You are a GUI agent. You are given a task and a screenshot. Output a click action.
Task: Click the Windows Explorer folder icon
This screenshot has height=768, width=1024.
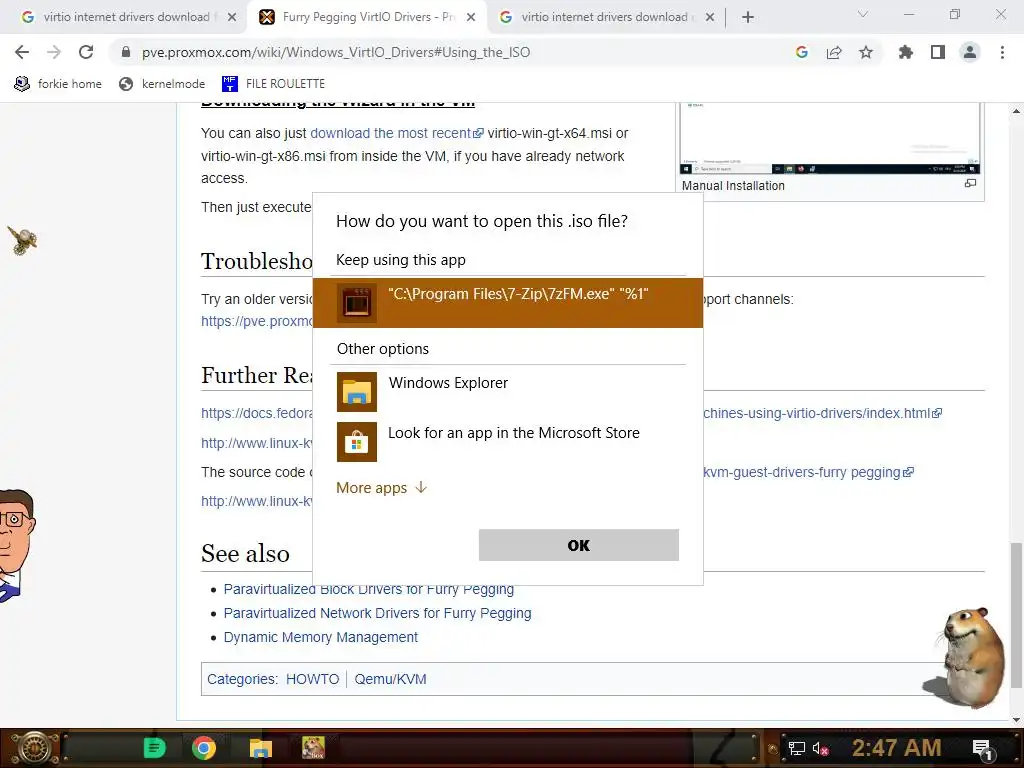click(357, 392)
